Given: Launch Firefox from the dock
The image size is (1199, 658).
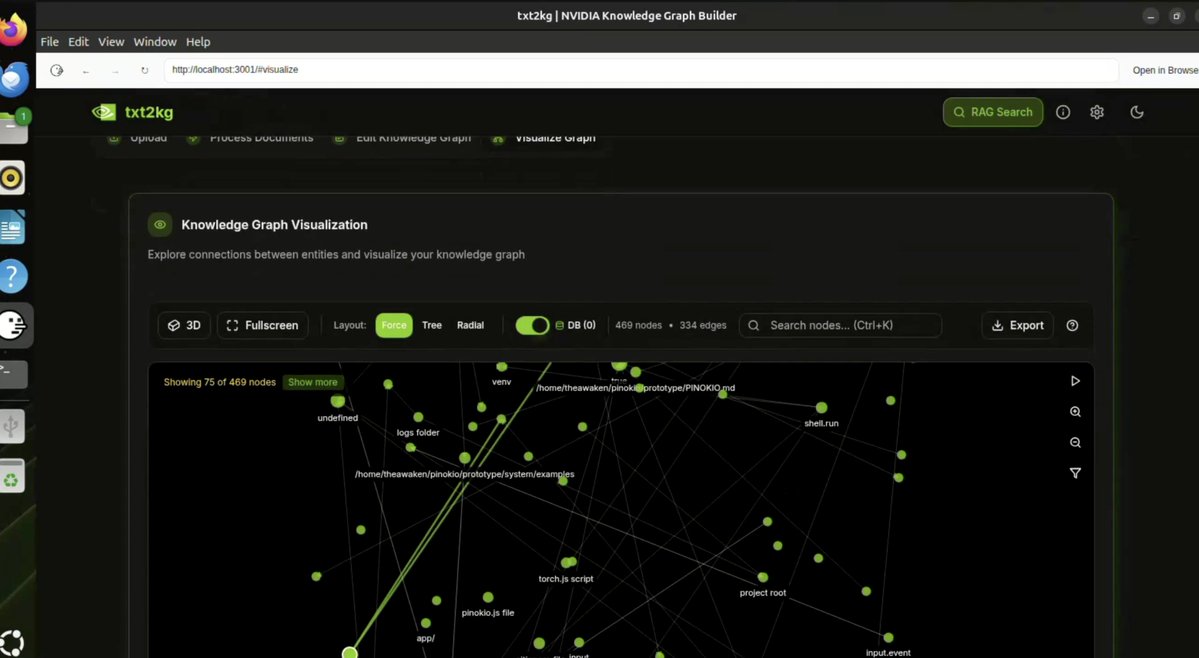Looking at the screenshot, I should tap(13, 31).
